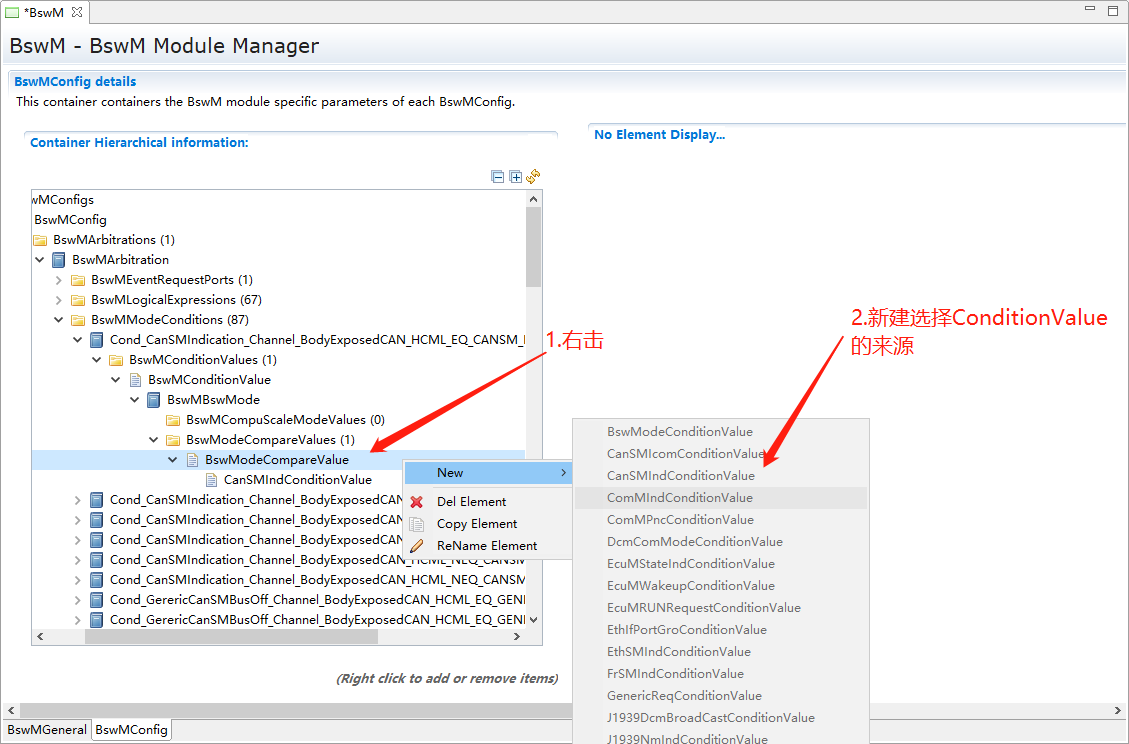Click the expand all tree icon

(x=516, y=177)
